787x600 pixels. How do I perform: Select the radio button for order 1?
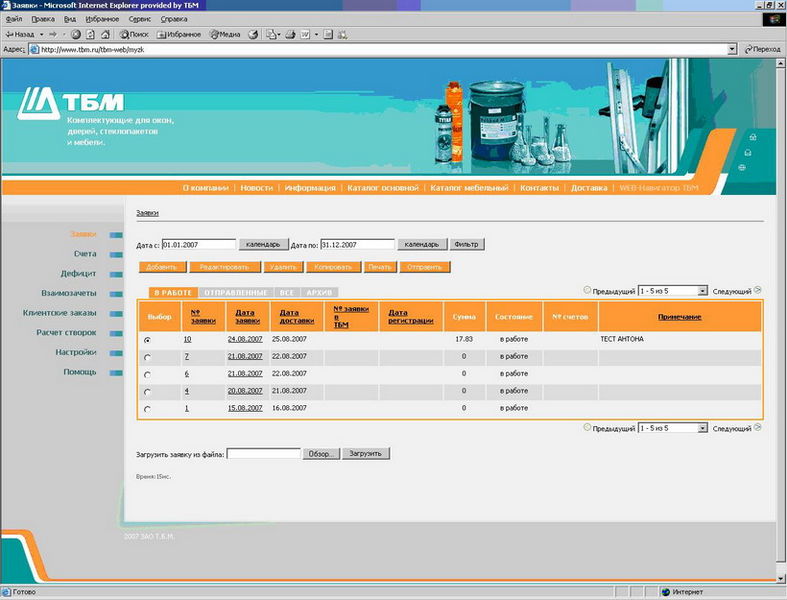coord(148,409)
